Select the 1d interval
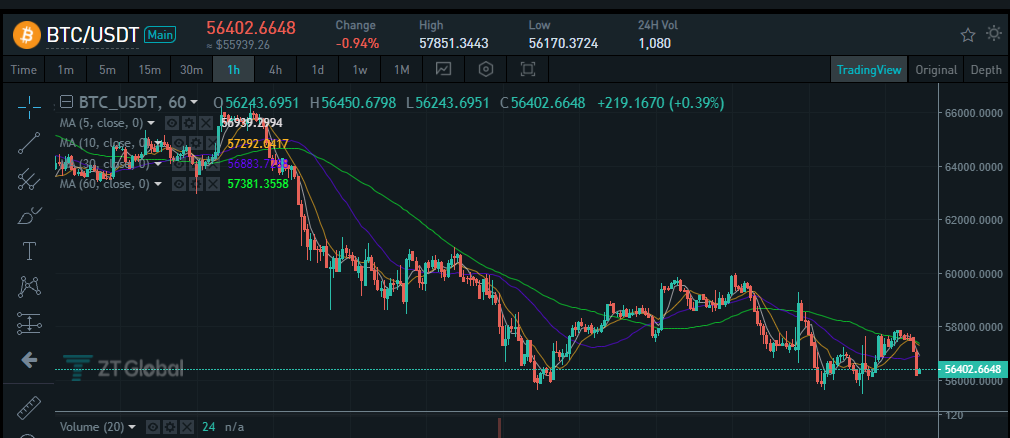Screen dimensions: 1010x438 [318, 70]
